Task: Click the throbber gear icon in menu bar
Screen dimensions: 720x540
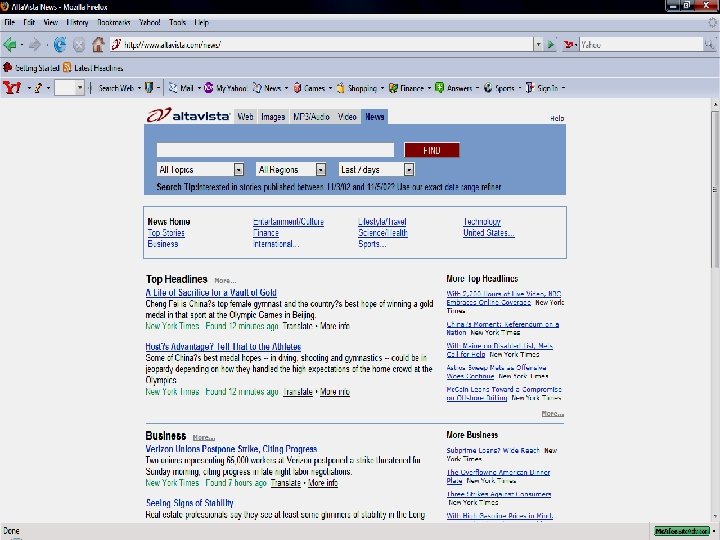Action: pos(713,22)
